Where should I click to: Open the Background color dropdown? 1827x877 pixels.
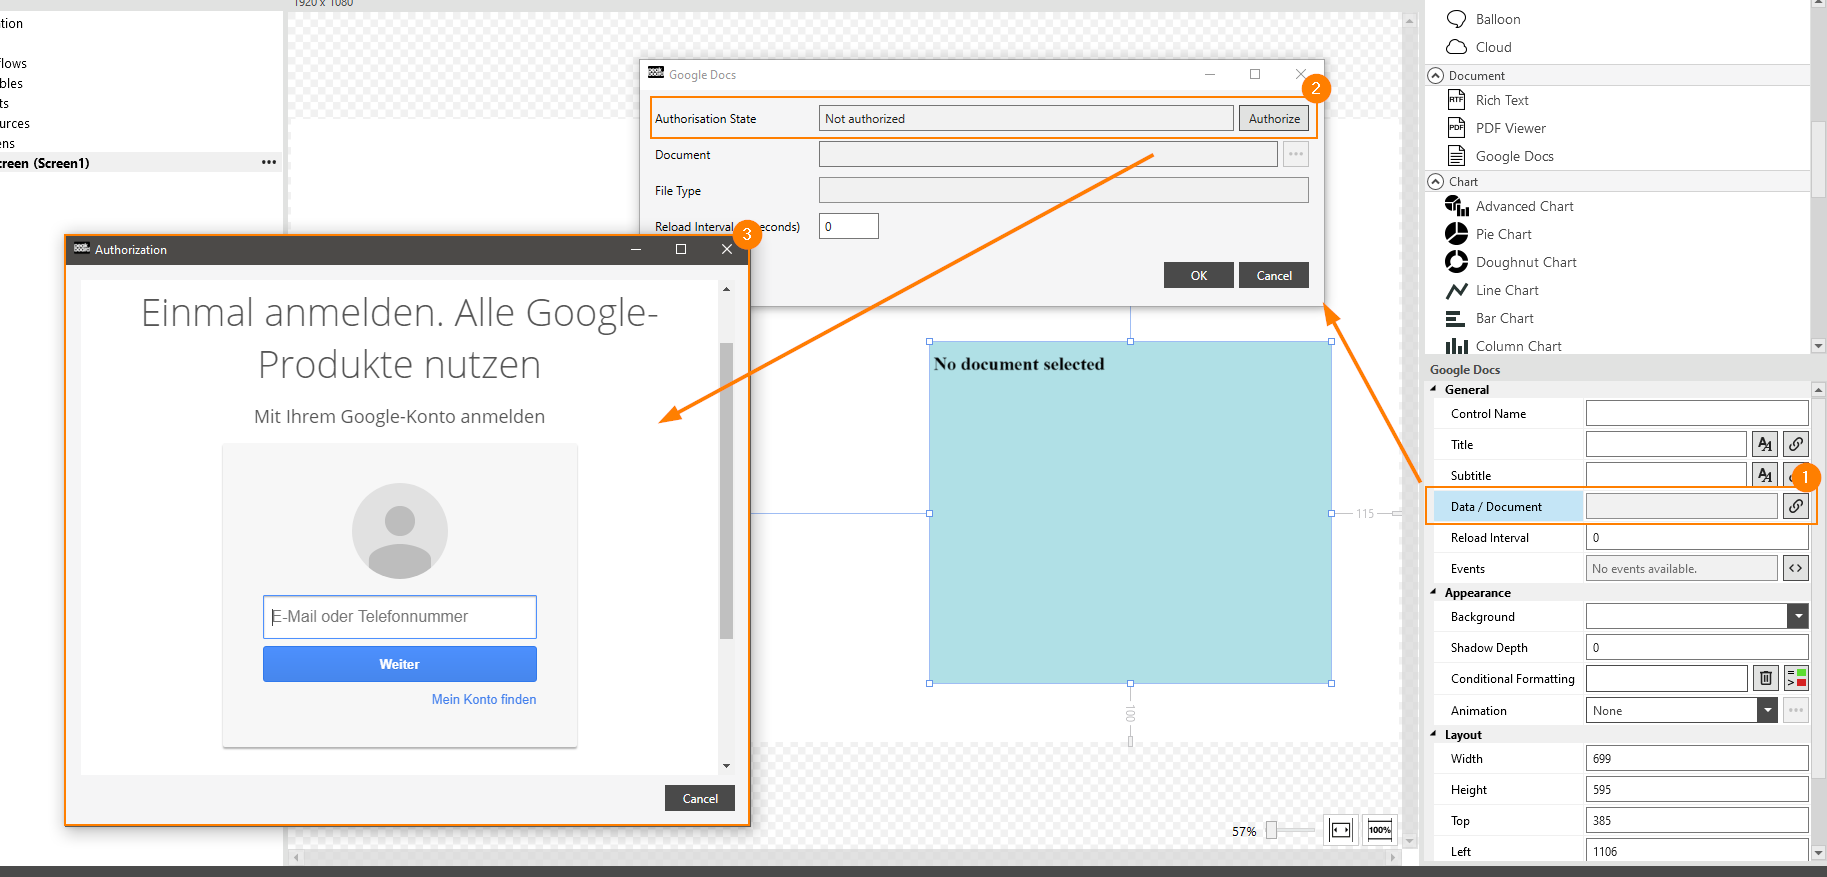pos(1798,616)
